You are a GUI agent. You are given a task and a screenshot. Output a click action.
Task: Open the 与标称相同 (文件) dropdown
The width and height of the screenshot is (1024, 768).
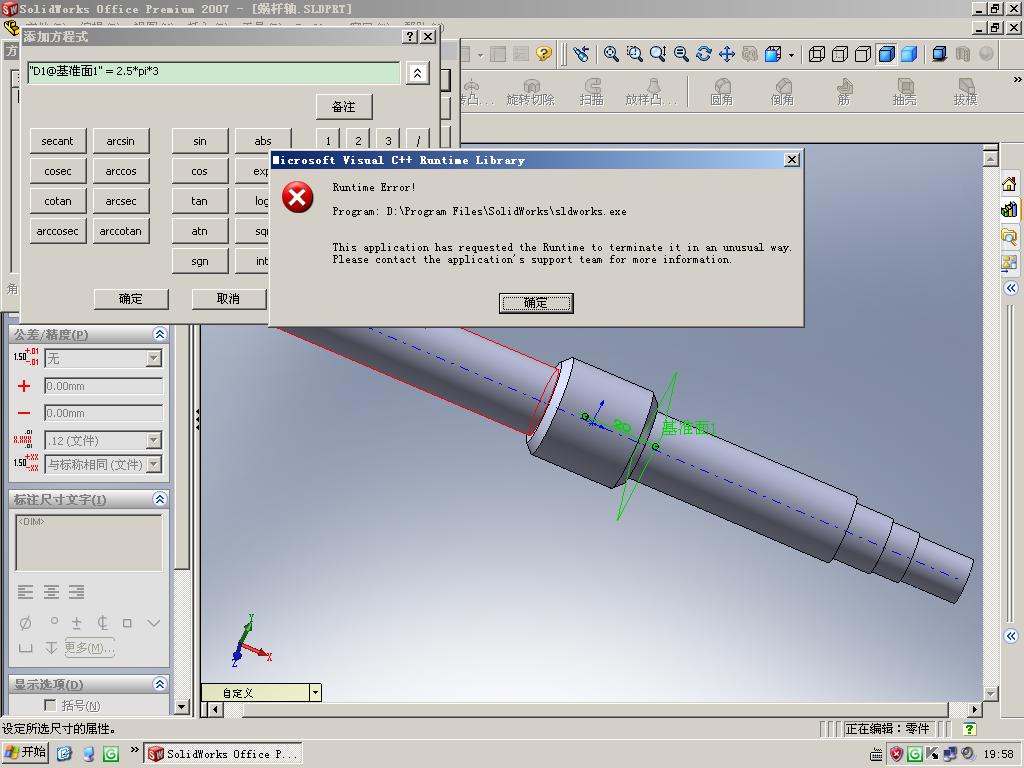(153, 464)
